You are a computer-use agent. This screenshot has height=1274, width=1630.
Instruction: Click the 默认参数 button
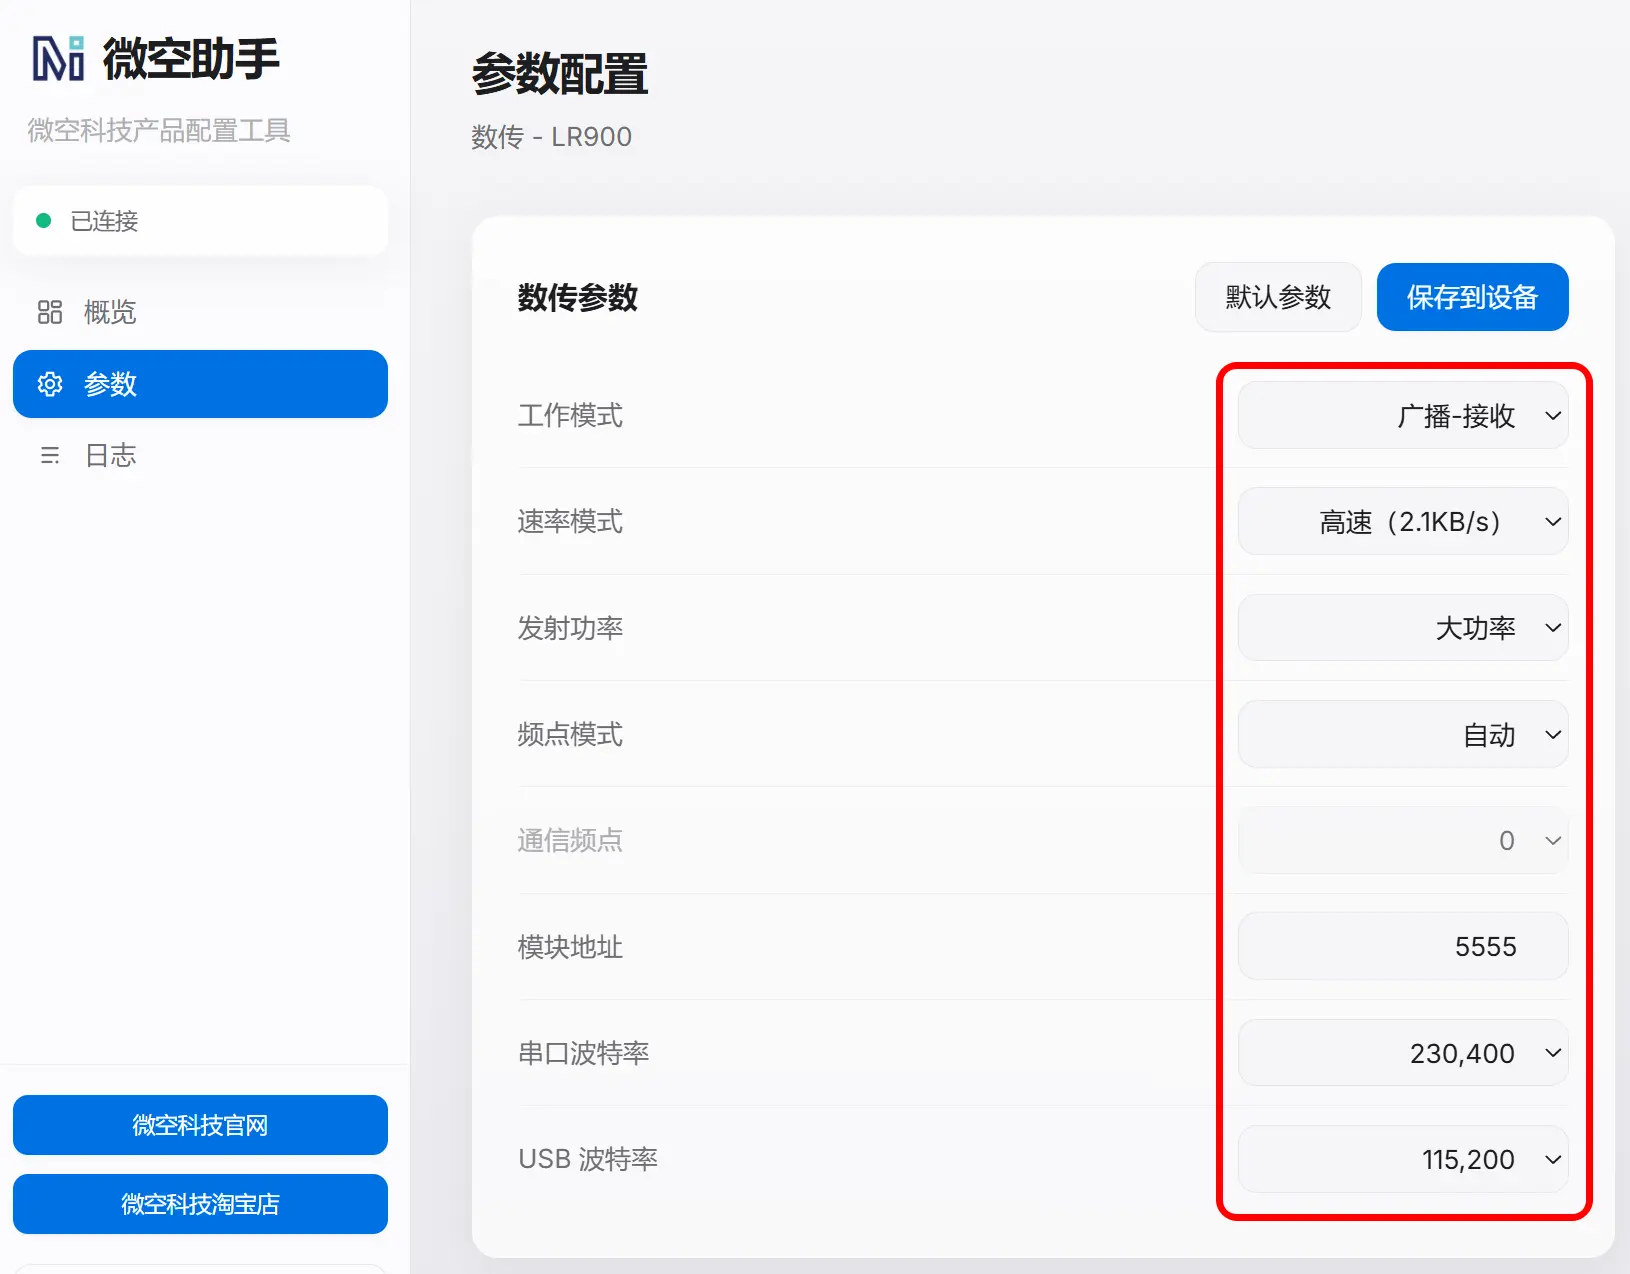pyautogui.click(x=1278, y=297)
